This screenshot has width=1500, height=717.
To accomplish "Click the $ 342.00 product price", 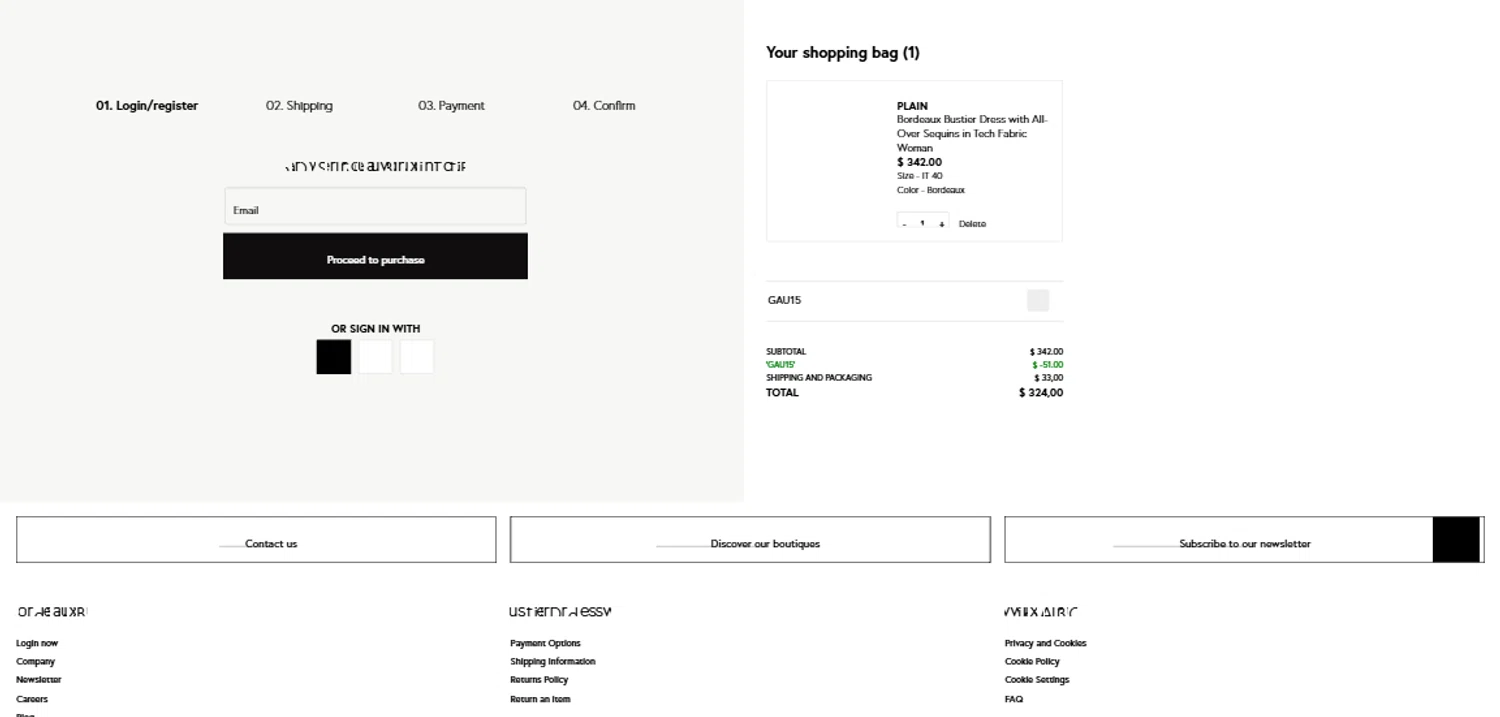I will 919,162.
